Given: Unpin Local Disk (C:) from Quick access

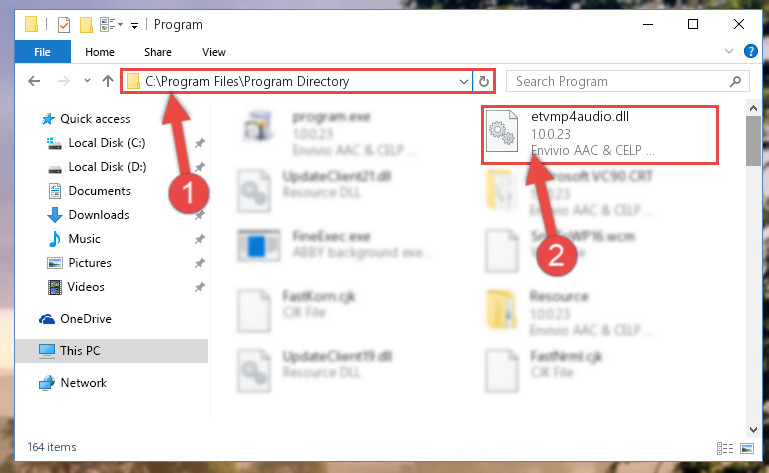Looking at the screenshot, I should (200, 143).
